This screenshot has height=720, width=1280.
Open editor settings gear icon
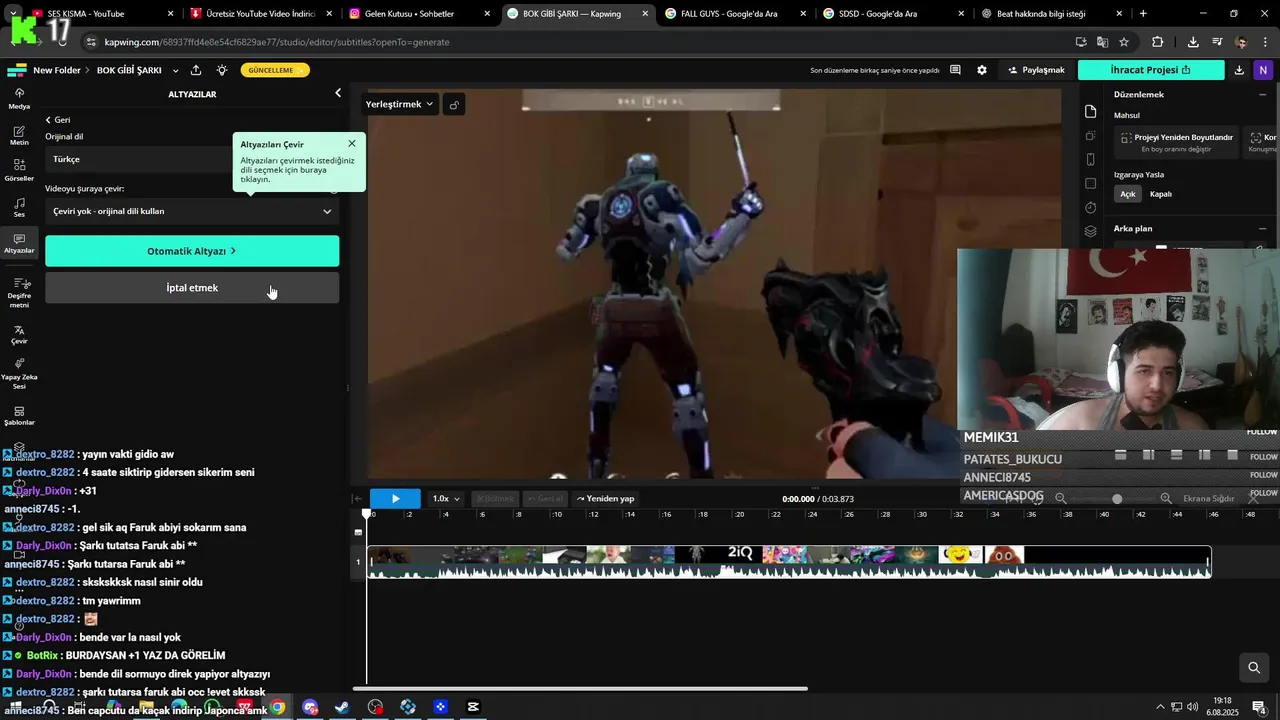click(x=982, y=70)
